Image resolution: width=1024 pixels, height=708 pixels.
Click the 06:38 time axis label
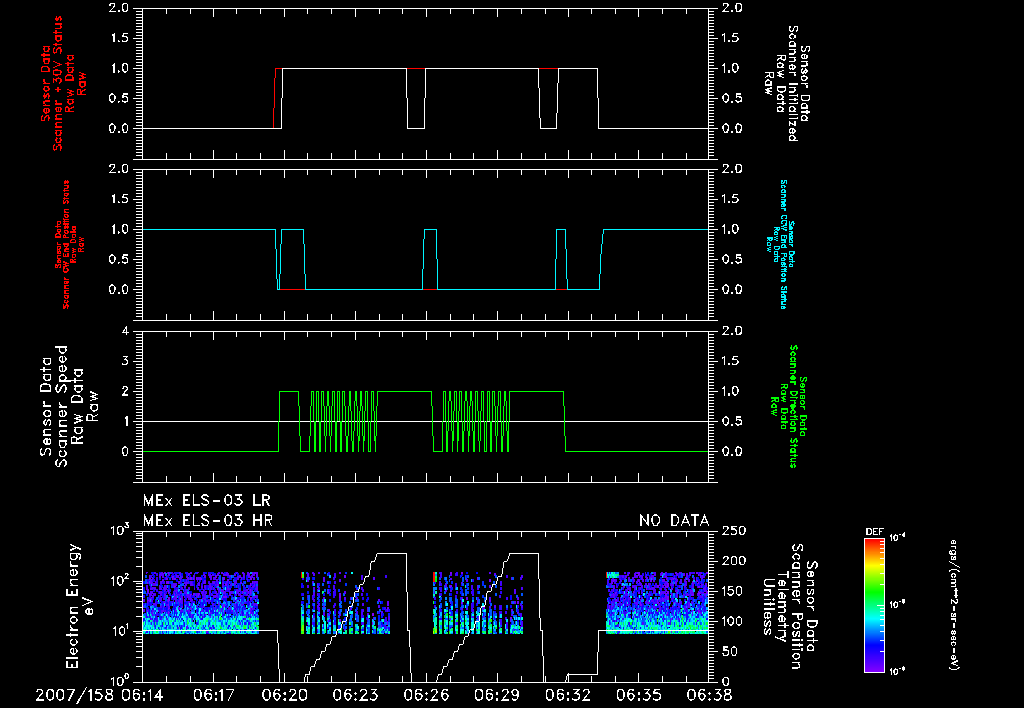point(710,695)
